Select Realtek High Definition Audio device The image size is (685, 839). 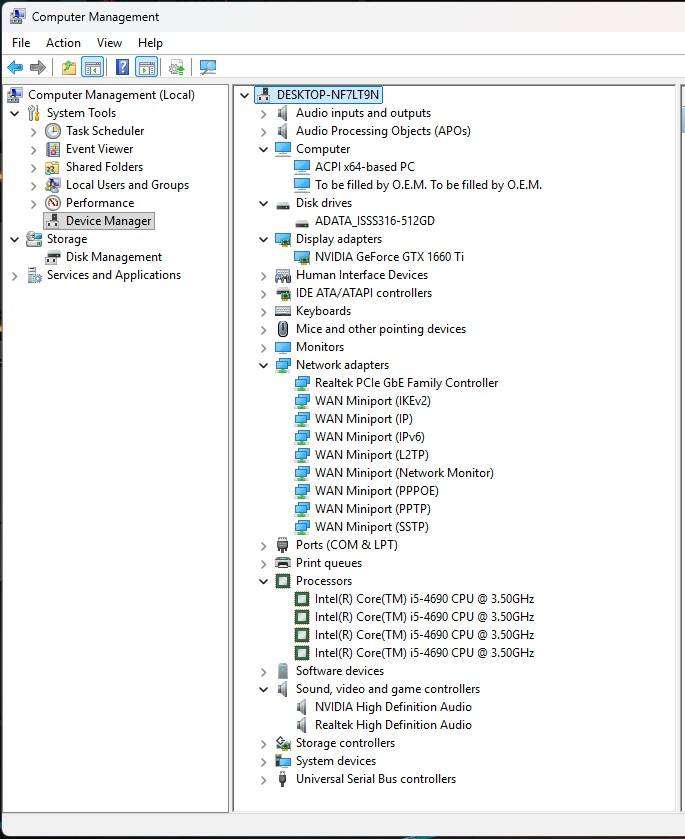(393, 725)
